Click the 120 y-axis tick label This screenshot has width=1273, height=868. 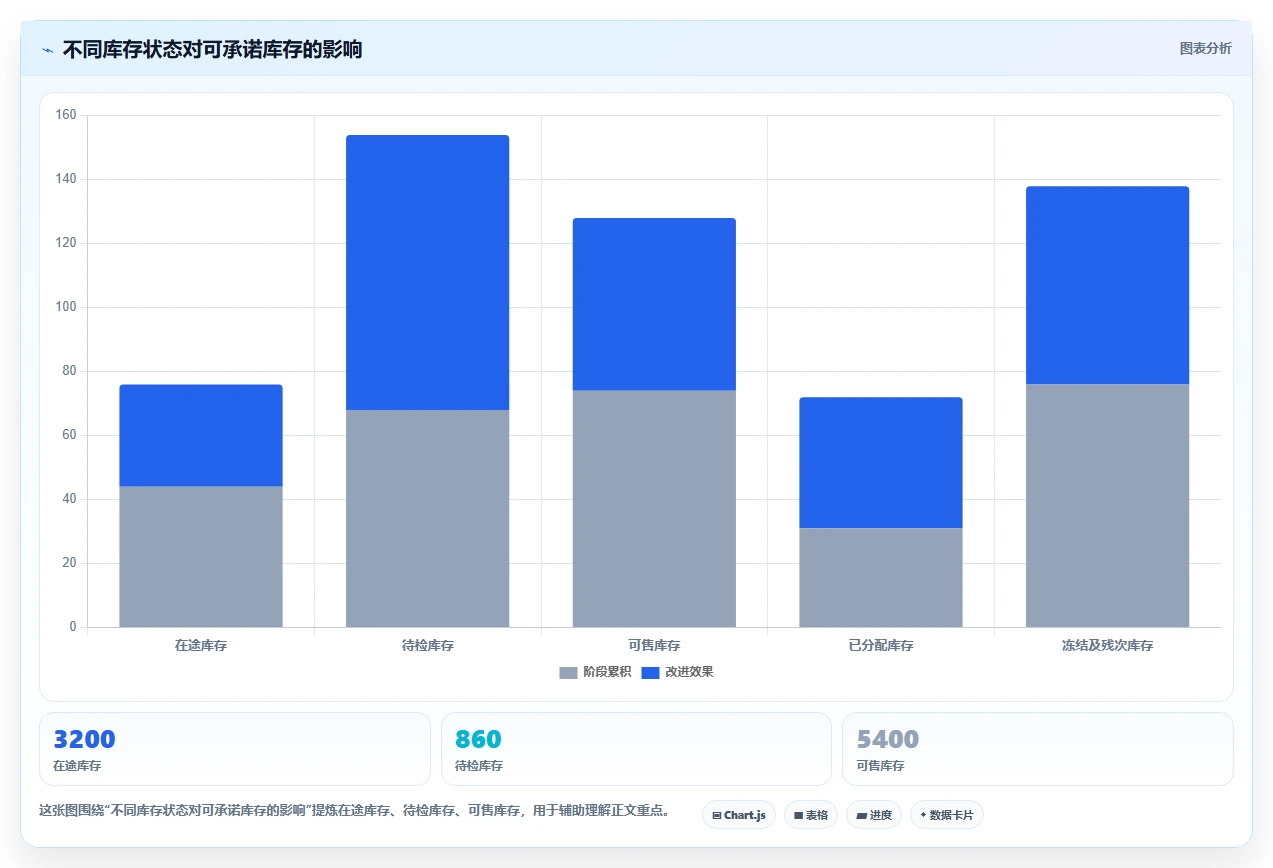[x=66, y=243]
